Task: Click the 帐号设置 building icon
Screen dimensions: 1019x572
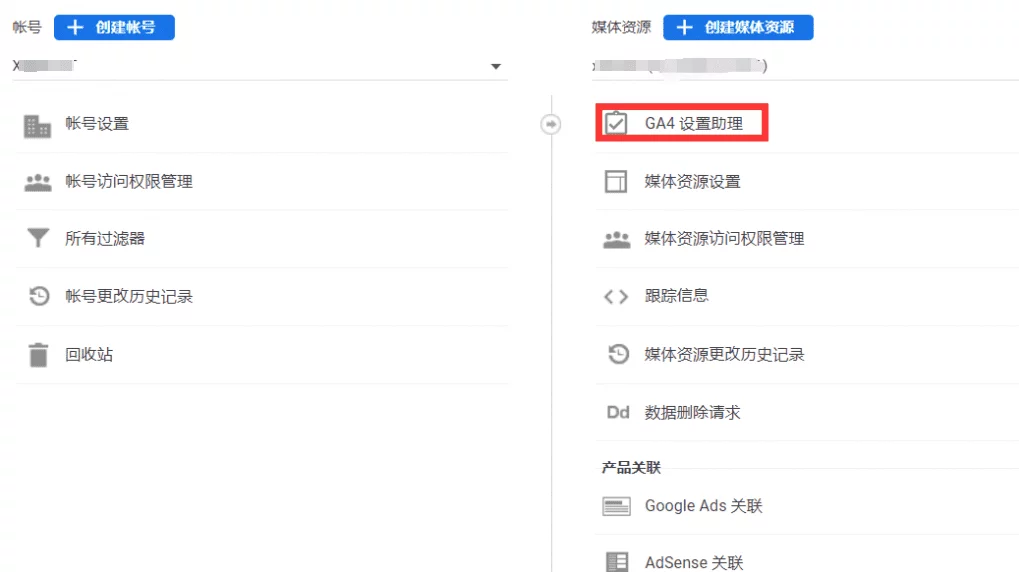Action: pos(37,126)
